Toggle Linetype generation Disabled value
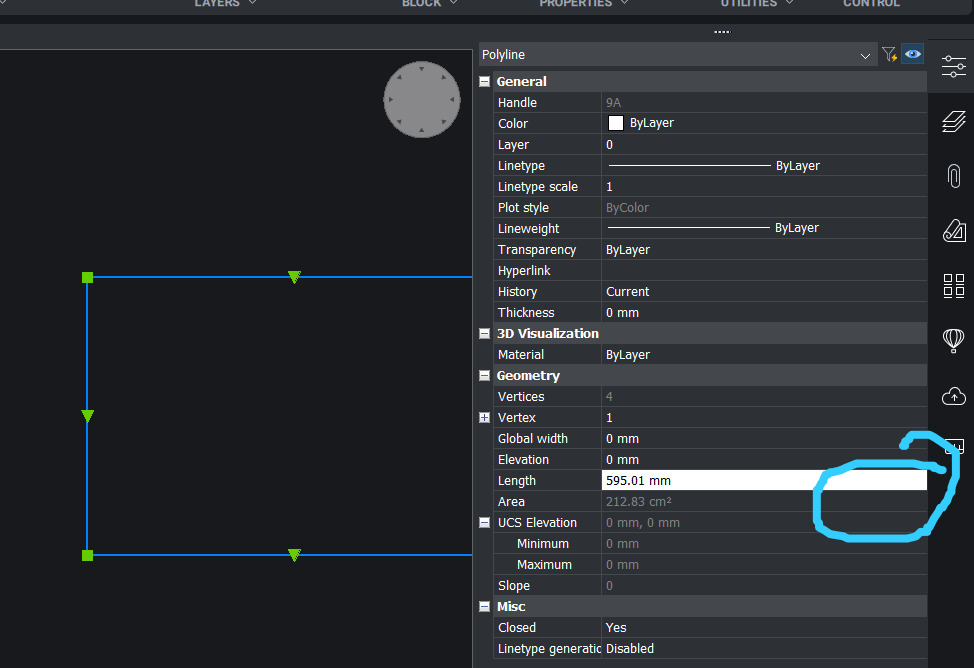Screen dimensions: 974x668 coord(630,649)
